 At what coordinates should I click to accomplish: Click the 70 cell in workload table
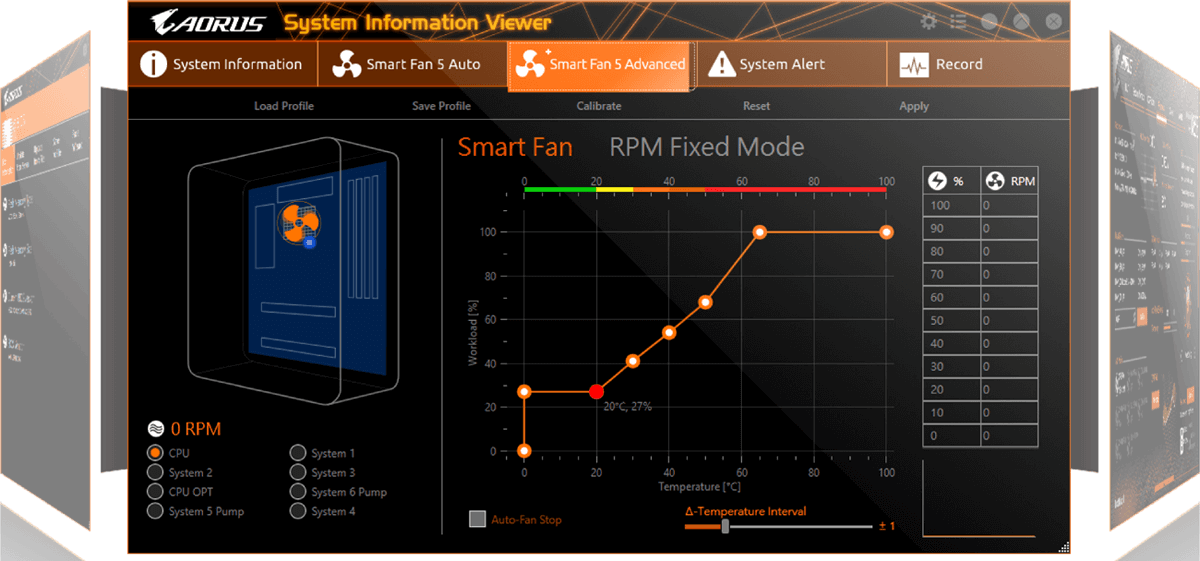tap(951, 275)
